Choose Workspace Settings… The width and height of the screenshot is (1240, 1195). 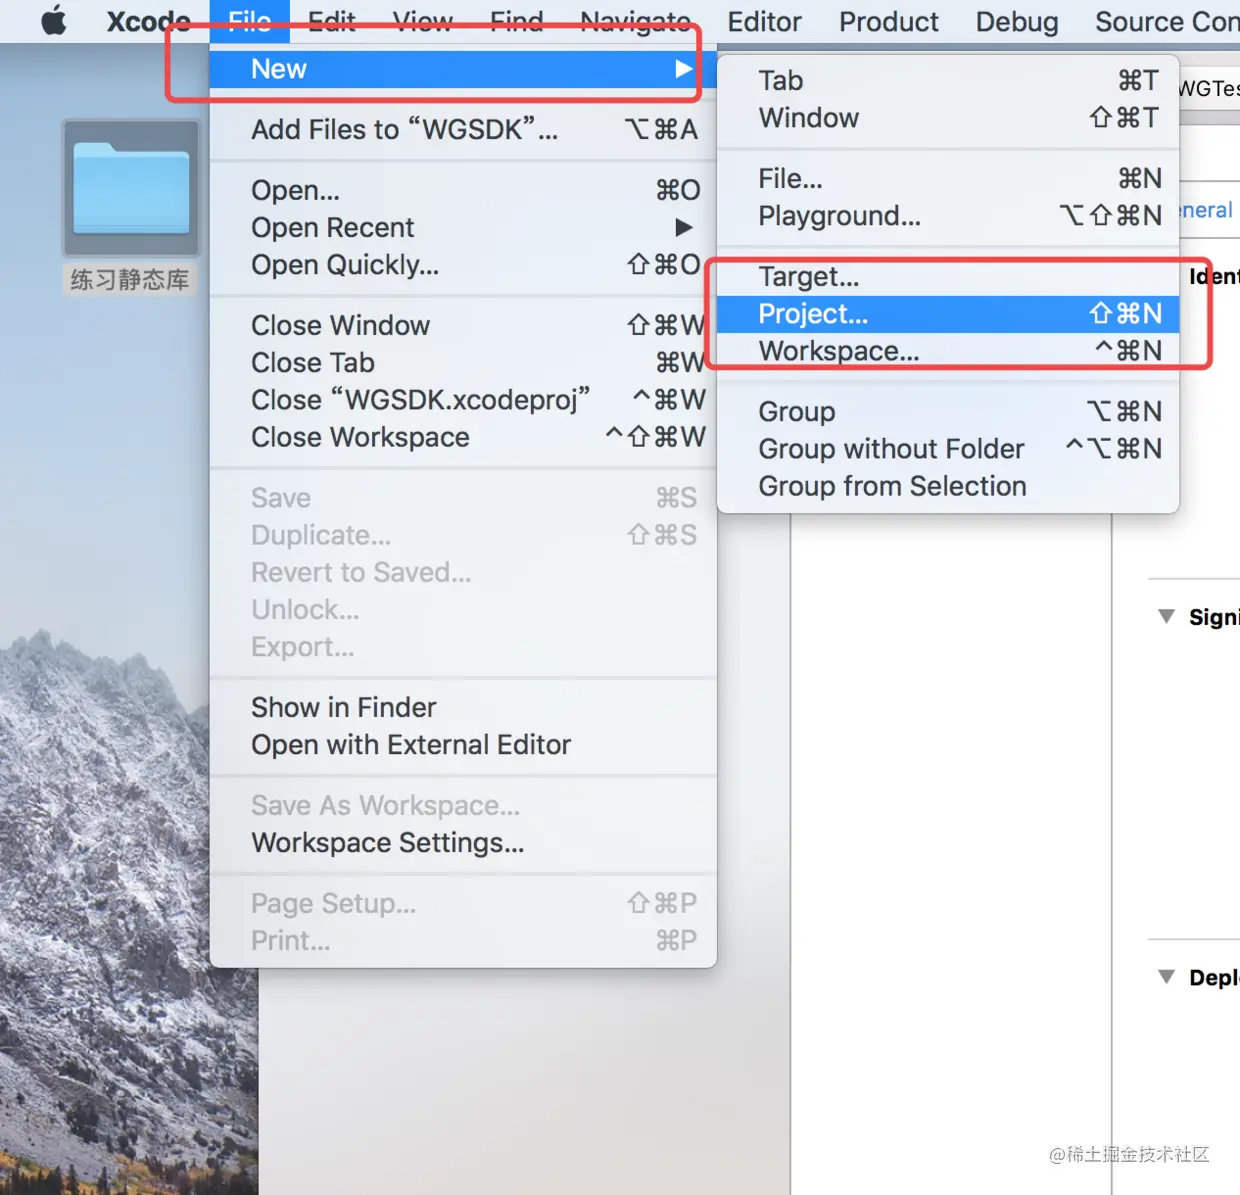463,843
